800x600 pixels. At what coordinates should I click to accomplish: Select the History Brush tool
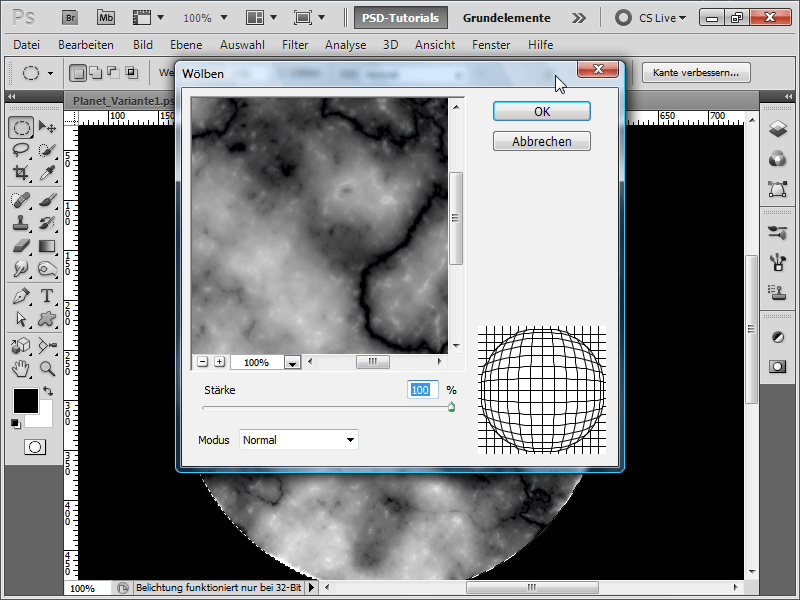click(x=47, y=223)
